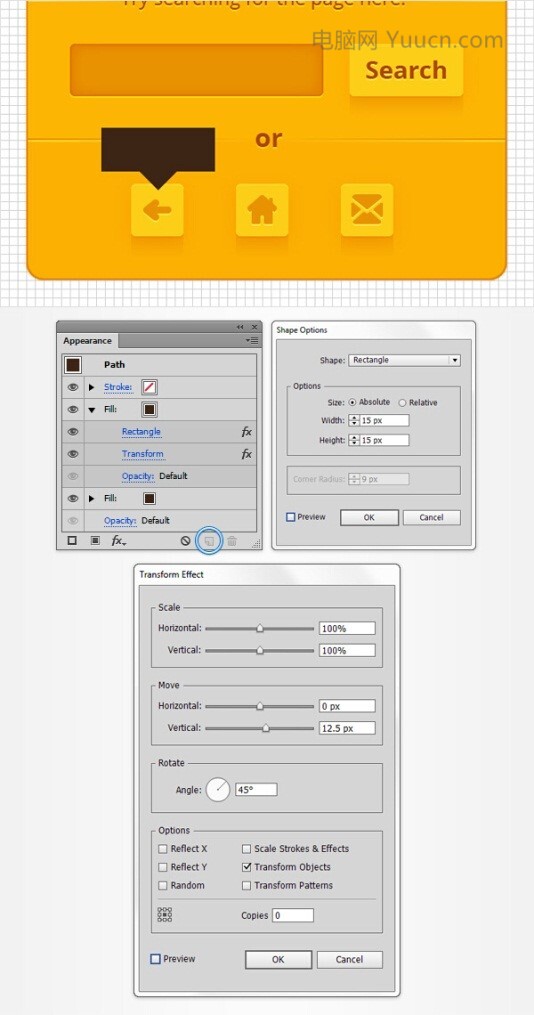
Task: Click OK in the Transform Effect dialog
Action: click(x=278, y=959)
